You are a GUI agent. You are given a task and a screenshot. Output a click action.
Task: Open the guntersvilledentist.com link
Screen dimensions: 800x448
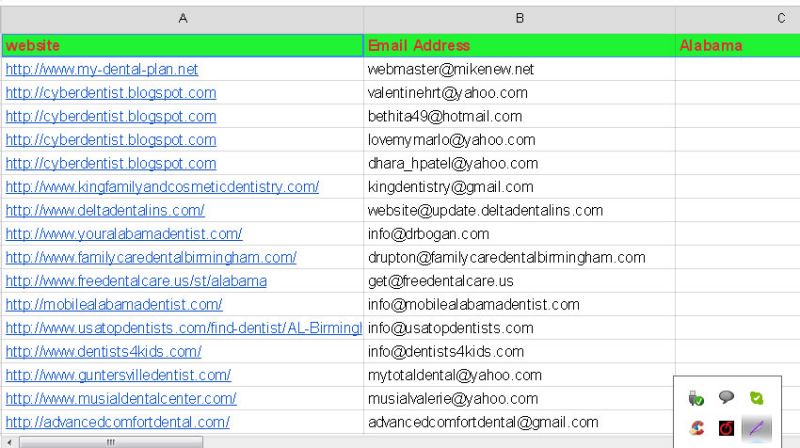pyautogui.click(x=118, y=375)
